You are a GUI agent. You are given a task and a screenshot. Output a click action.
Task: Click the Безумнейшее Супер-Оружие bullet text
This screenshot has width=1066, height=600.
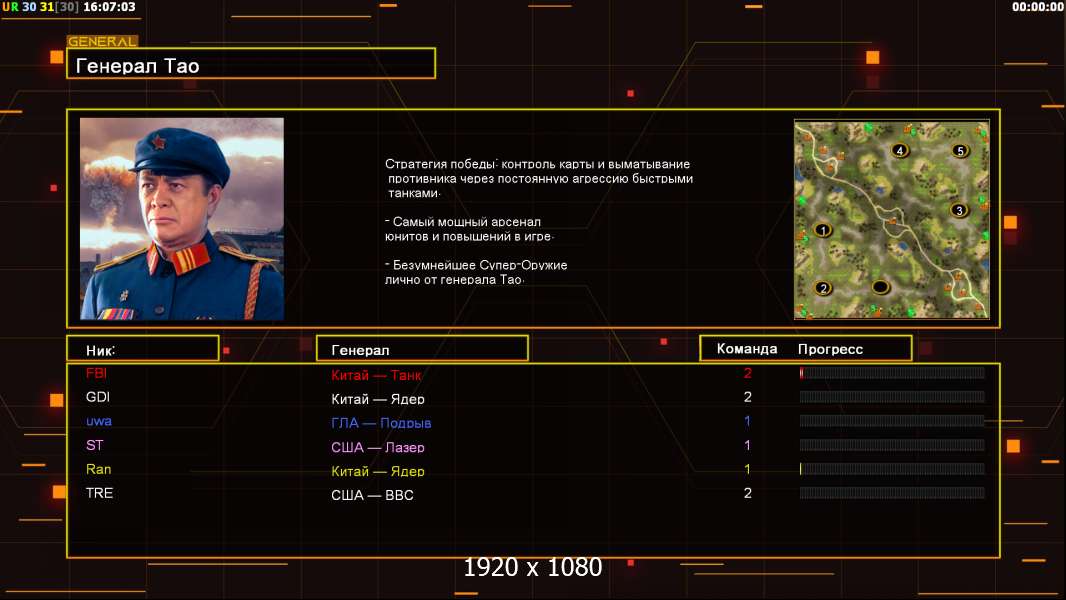[x=476, y=272]
